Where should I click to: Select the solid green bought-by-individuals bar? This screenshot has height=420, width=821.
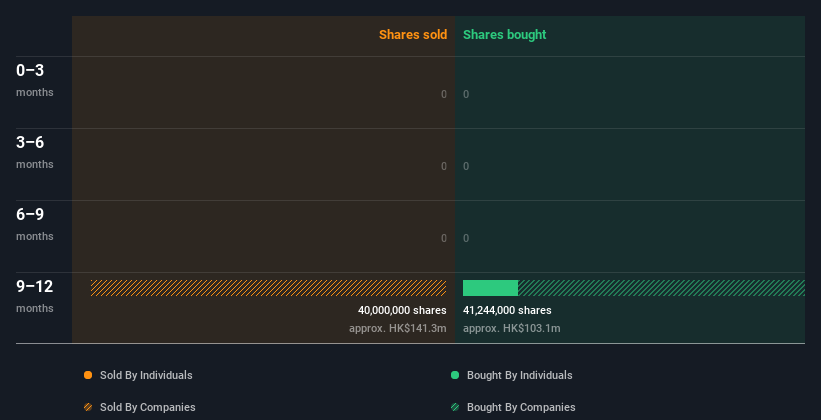pyautogui.click(x=491, y=288)
